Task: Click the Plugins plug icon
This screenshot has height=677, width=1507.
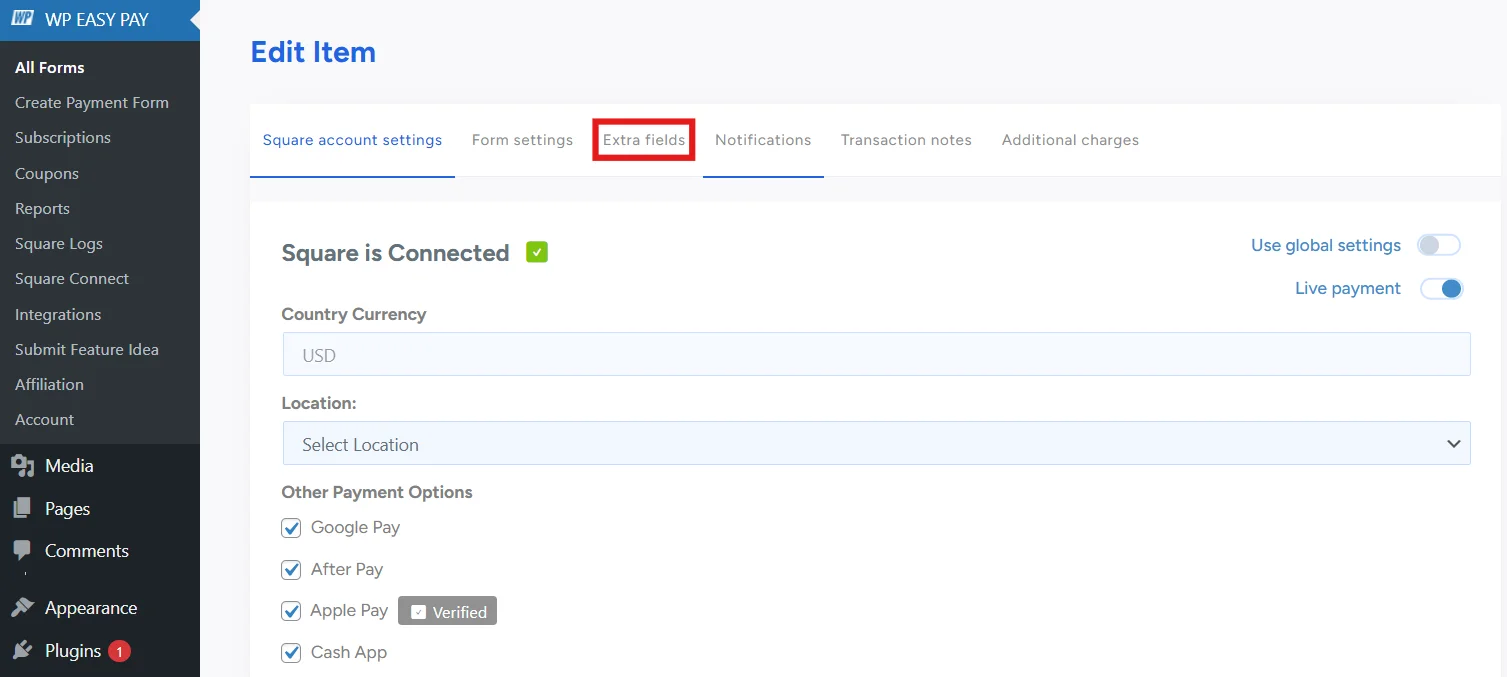Action: (x=22, y=651)
